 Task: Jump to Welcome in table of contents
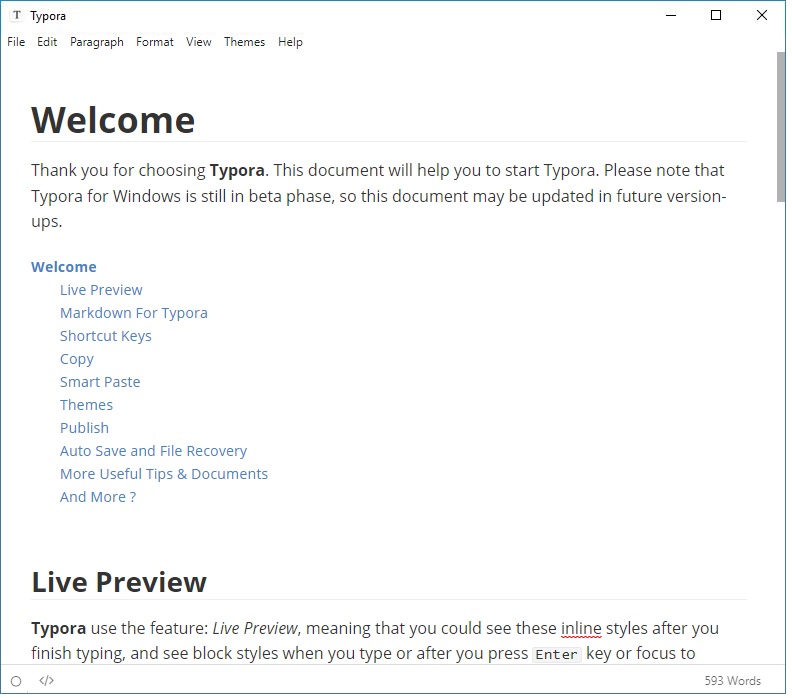click(x=64, y=269)
